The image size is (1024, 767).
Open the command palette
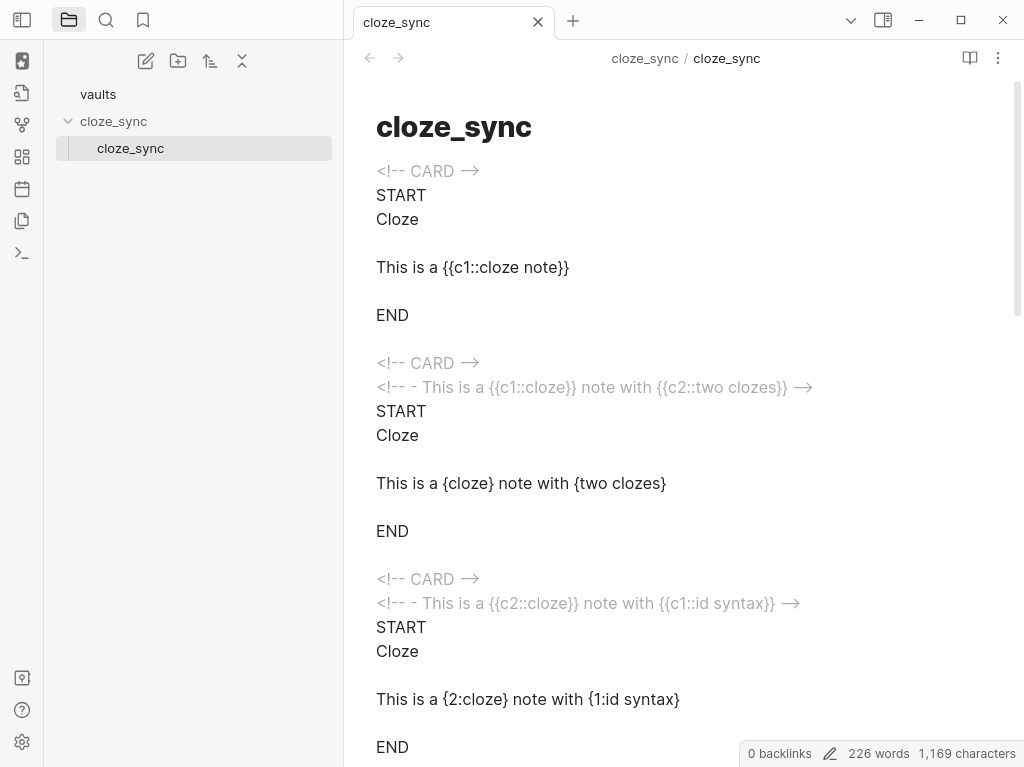pyautogui.click(x=22, y=253)
